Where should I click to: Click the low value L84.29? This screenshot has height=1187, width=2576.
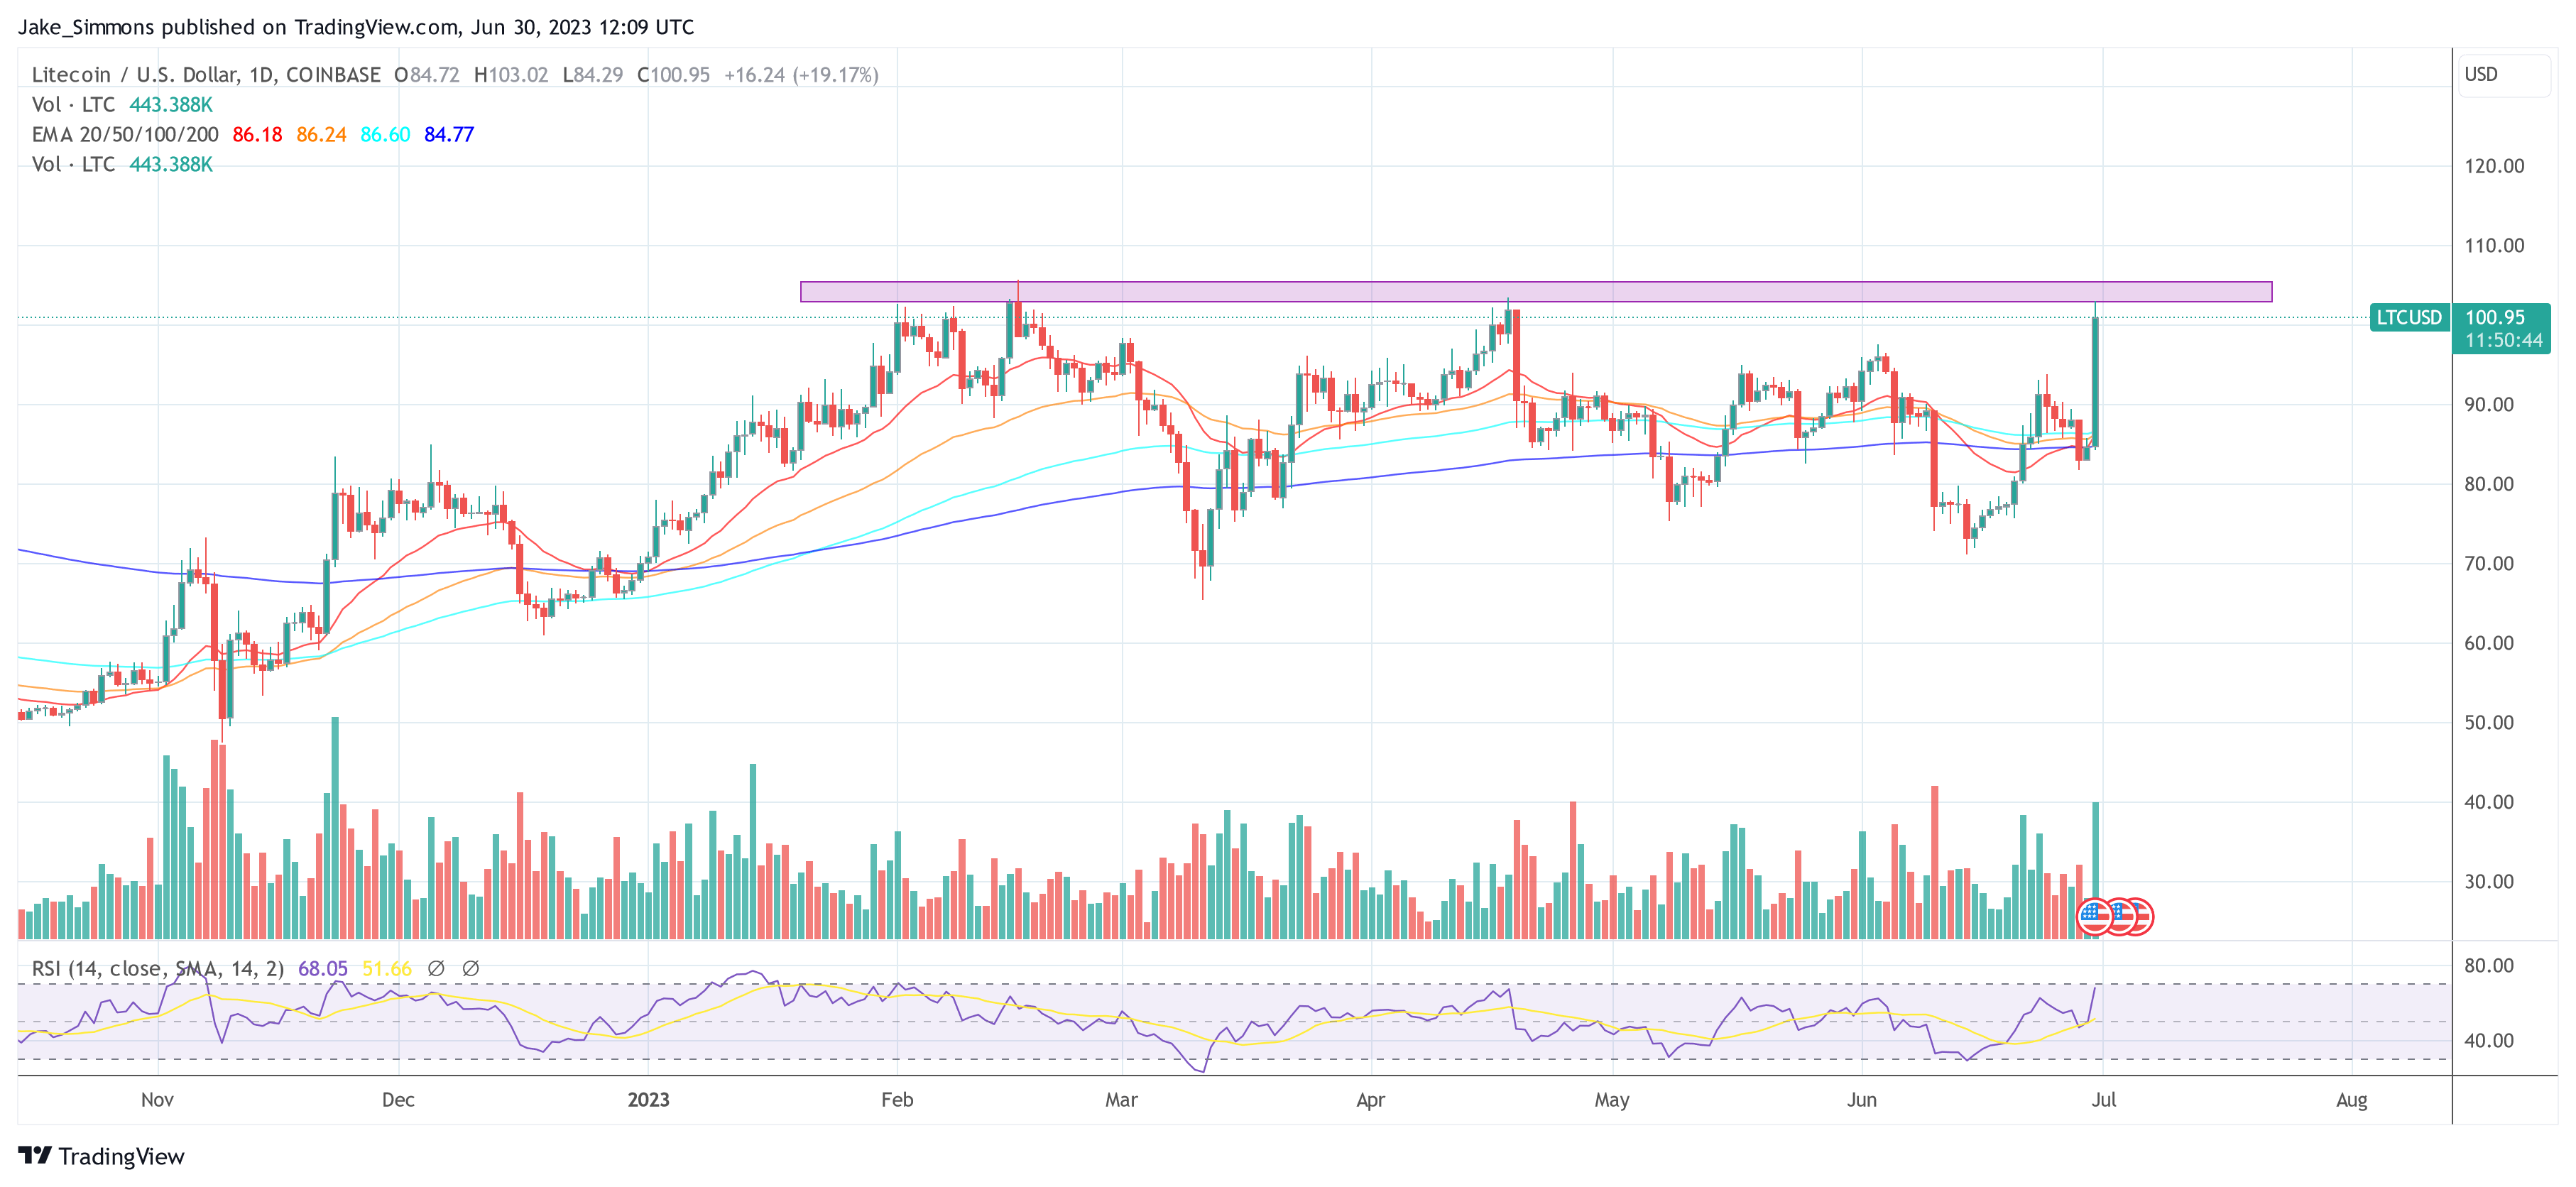tap(593, 75)
